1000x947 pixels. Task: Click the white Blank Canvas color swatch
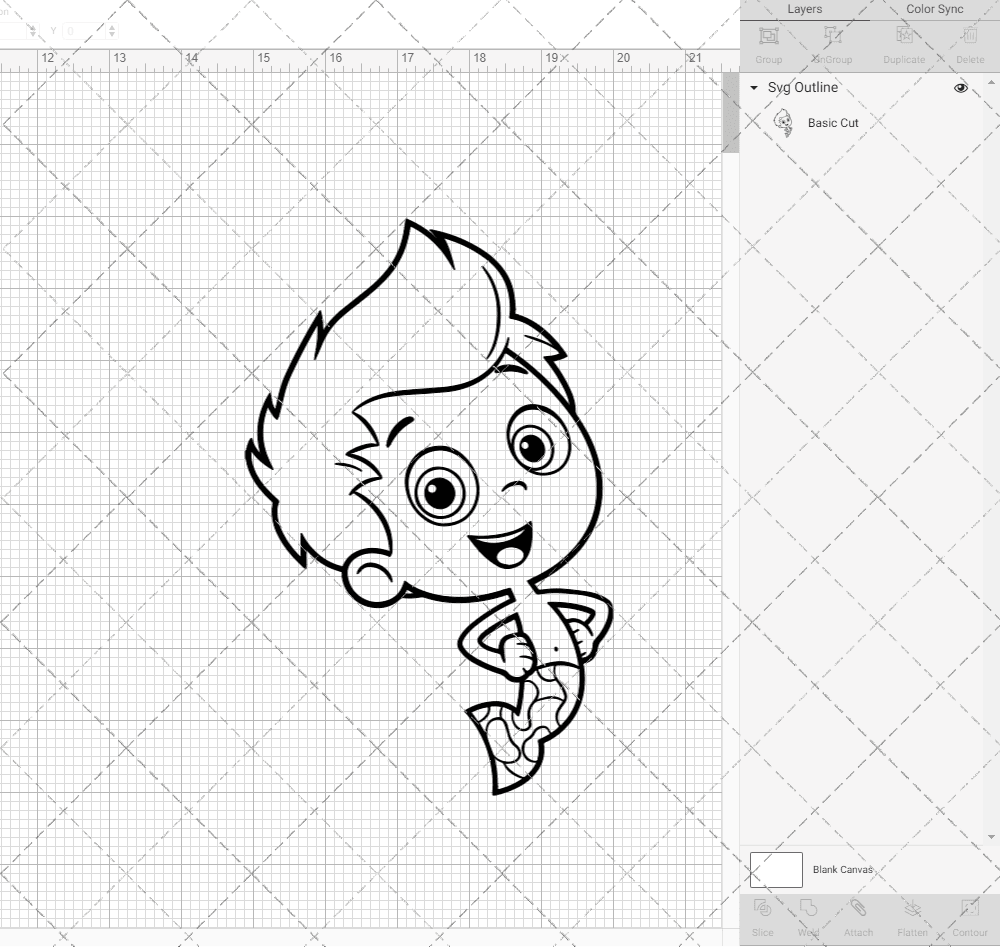775,869
